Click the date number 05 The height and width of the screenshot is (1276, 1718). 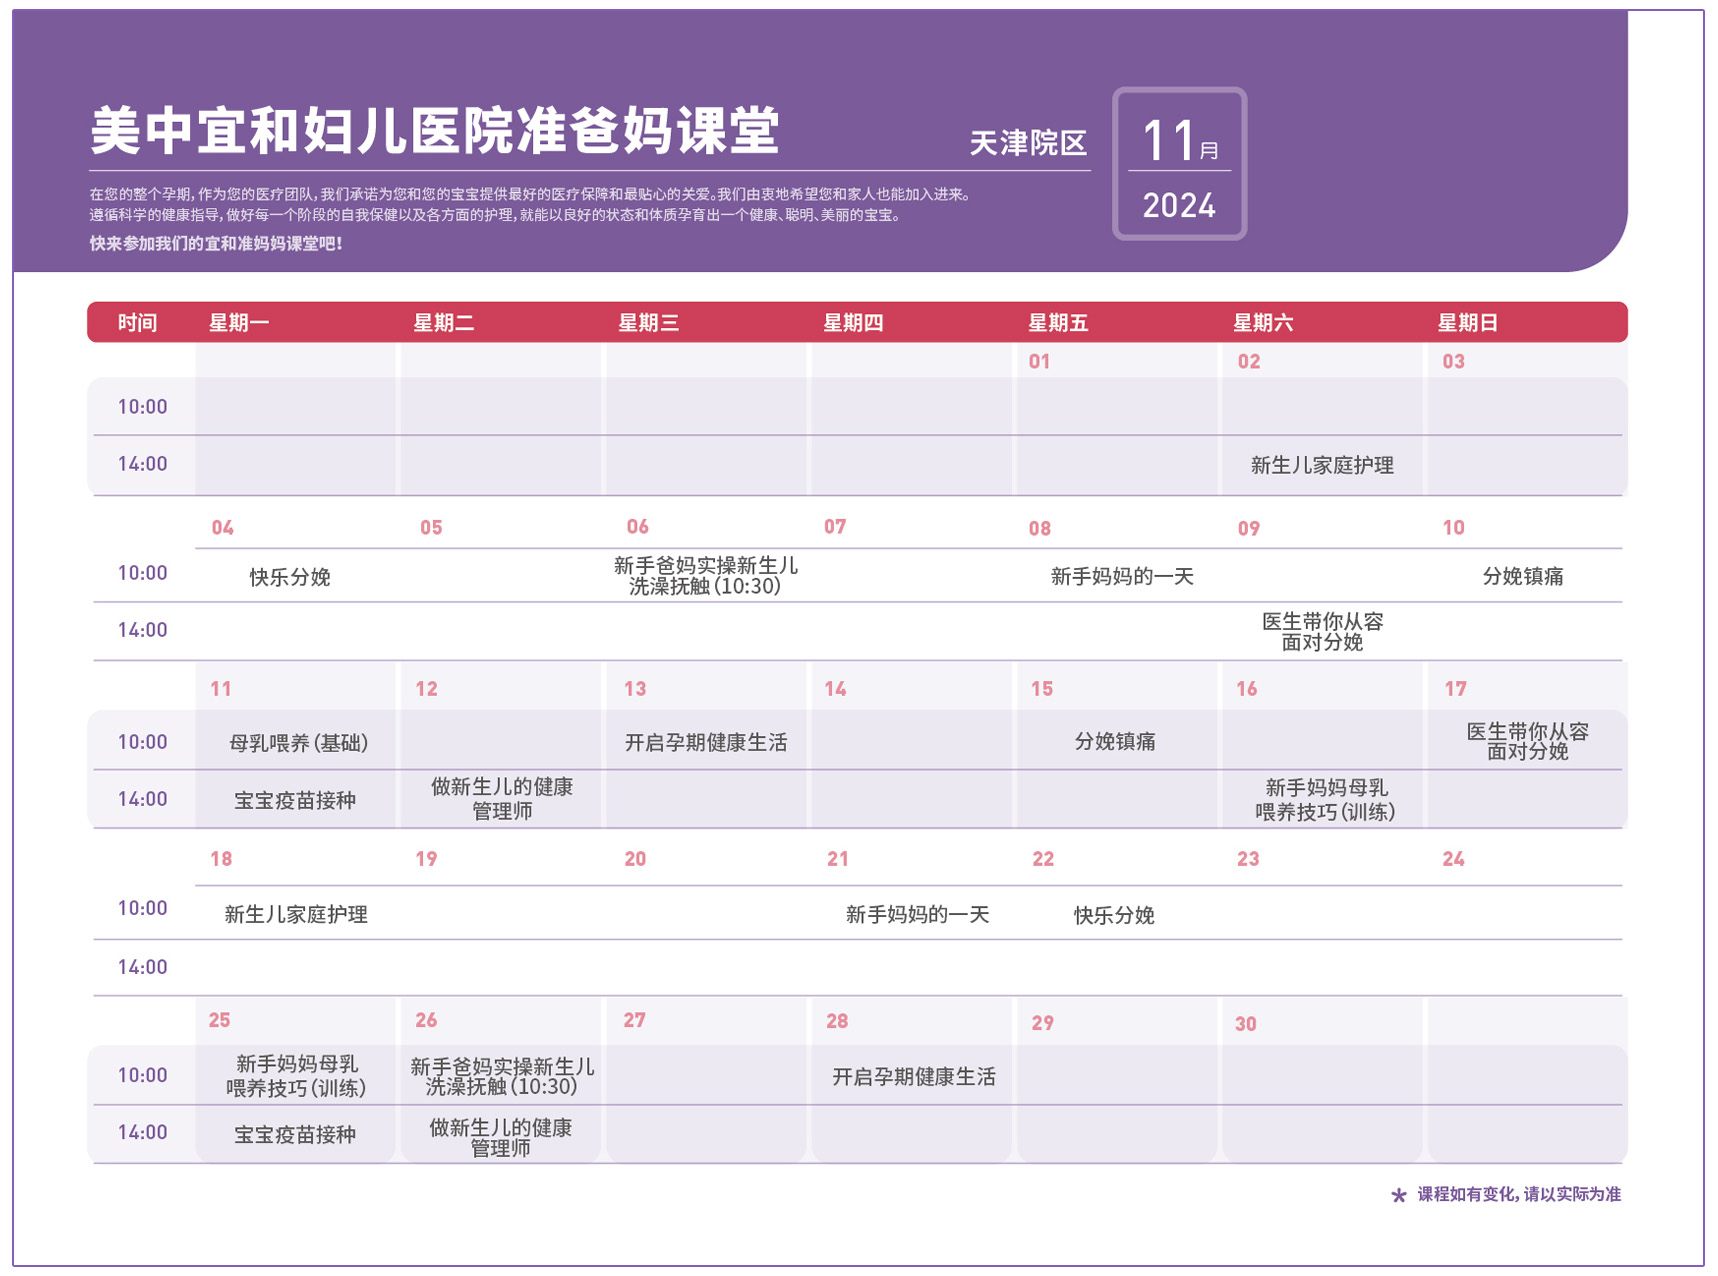point(431,527)
